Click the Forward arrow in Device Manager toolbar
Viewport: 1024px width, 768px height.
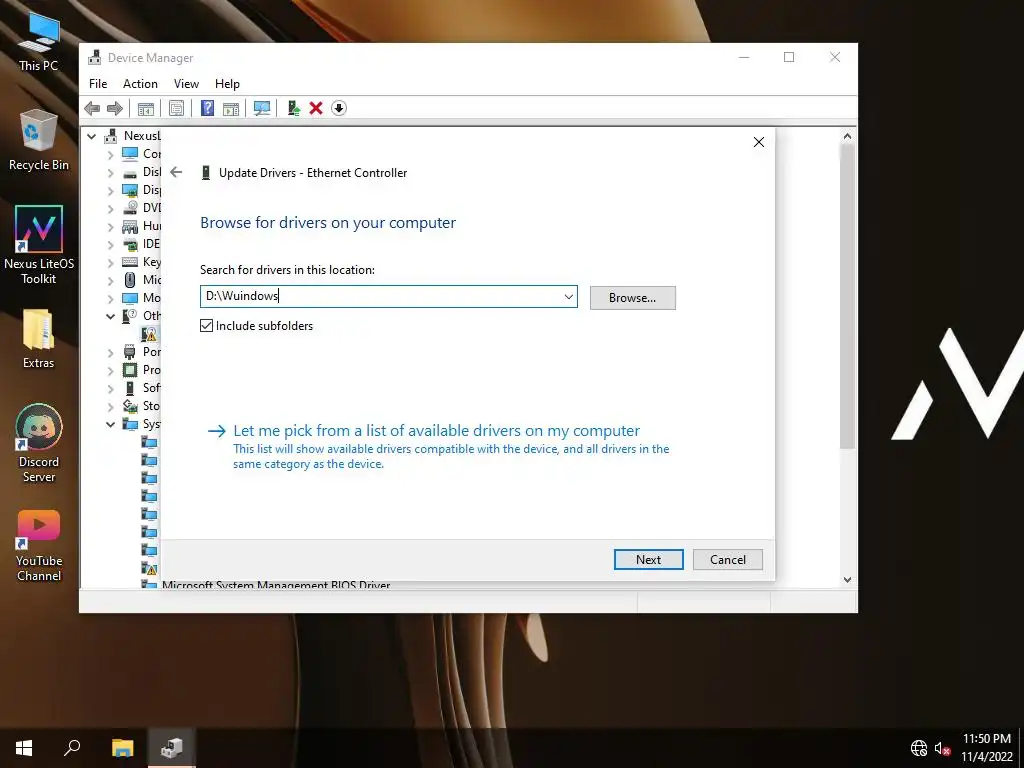[114, 108]
